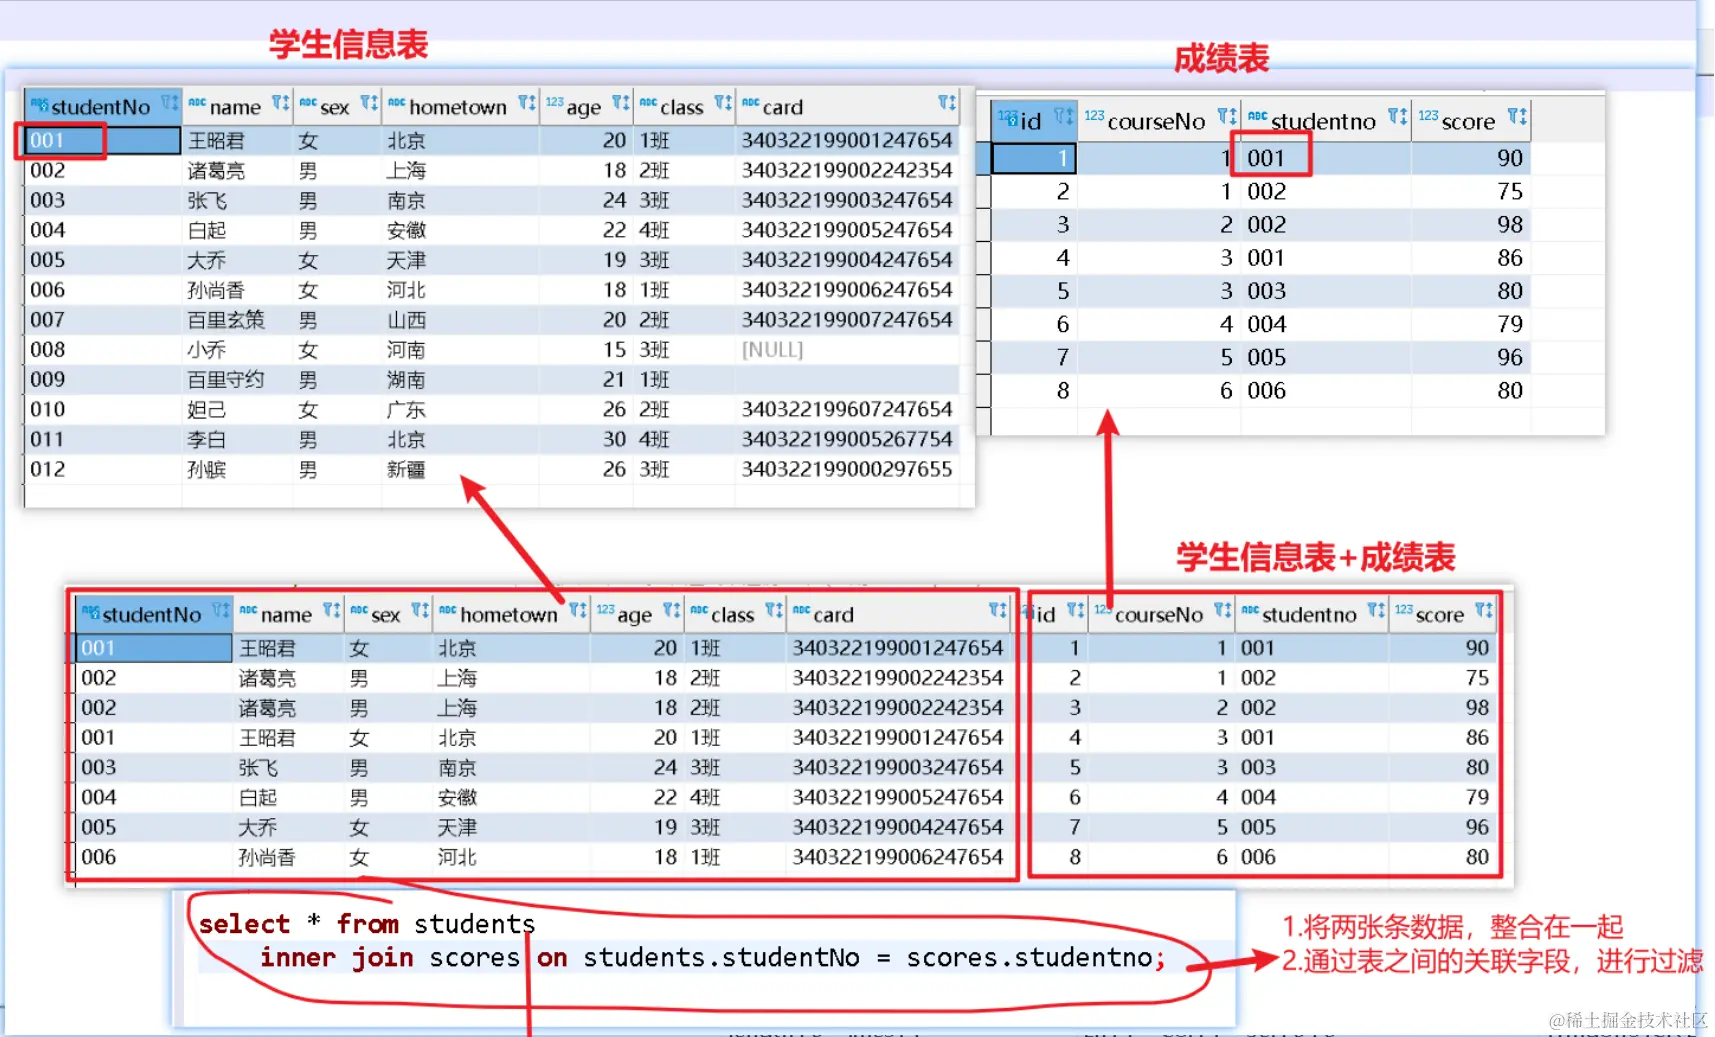This screenshot has height=1037, width=1715.
Task: Open class column filter icon in 学生信息表 table
Action: [x=722, y=102]
